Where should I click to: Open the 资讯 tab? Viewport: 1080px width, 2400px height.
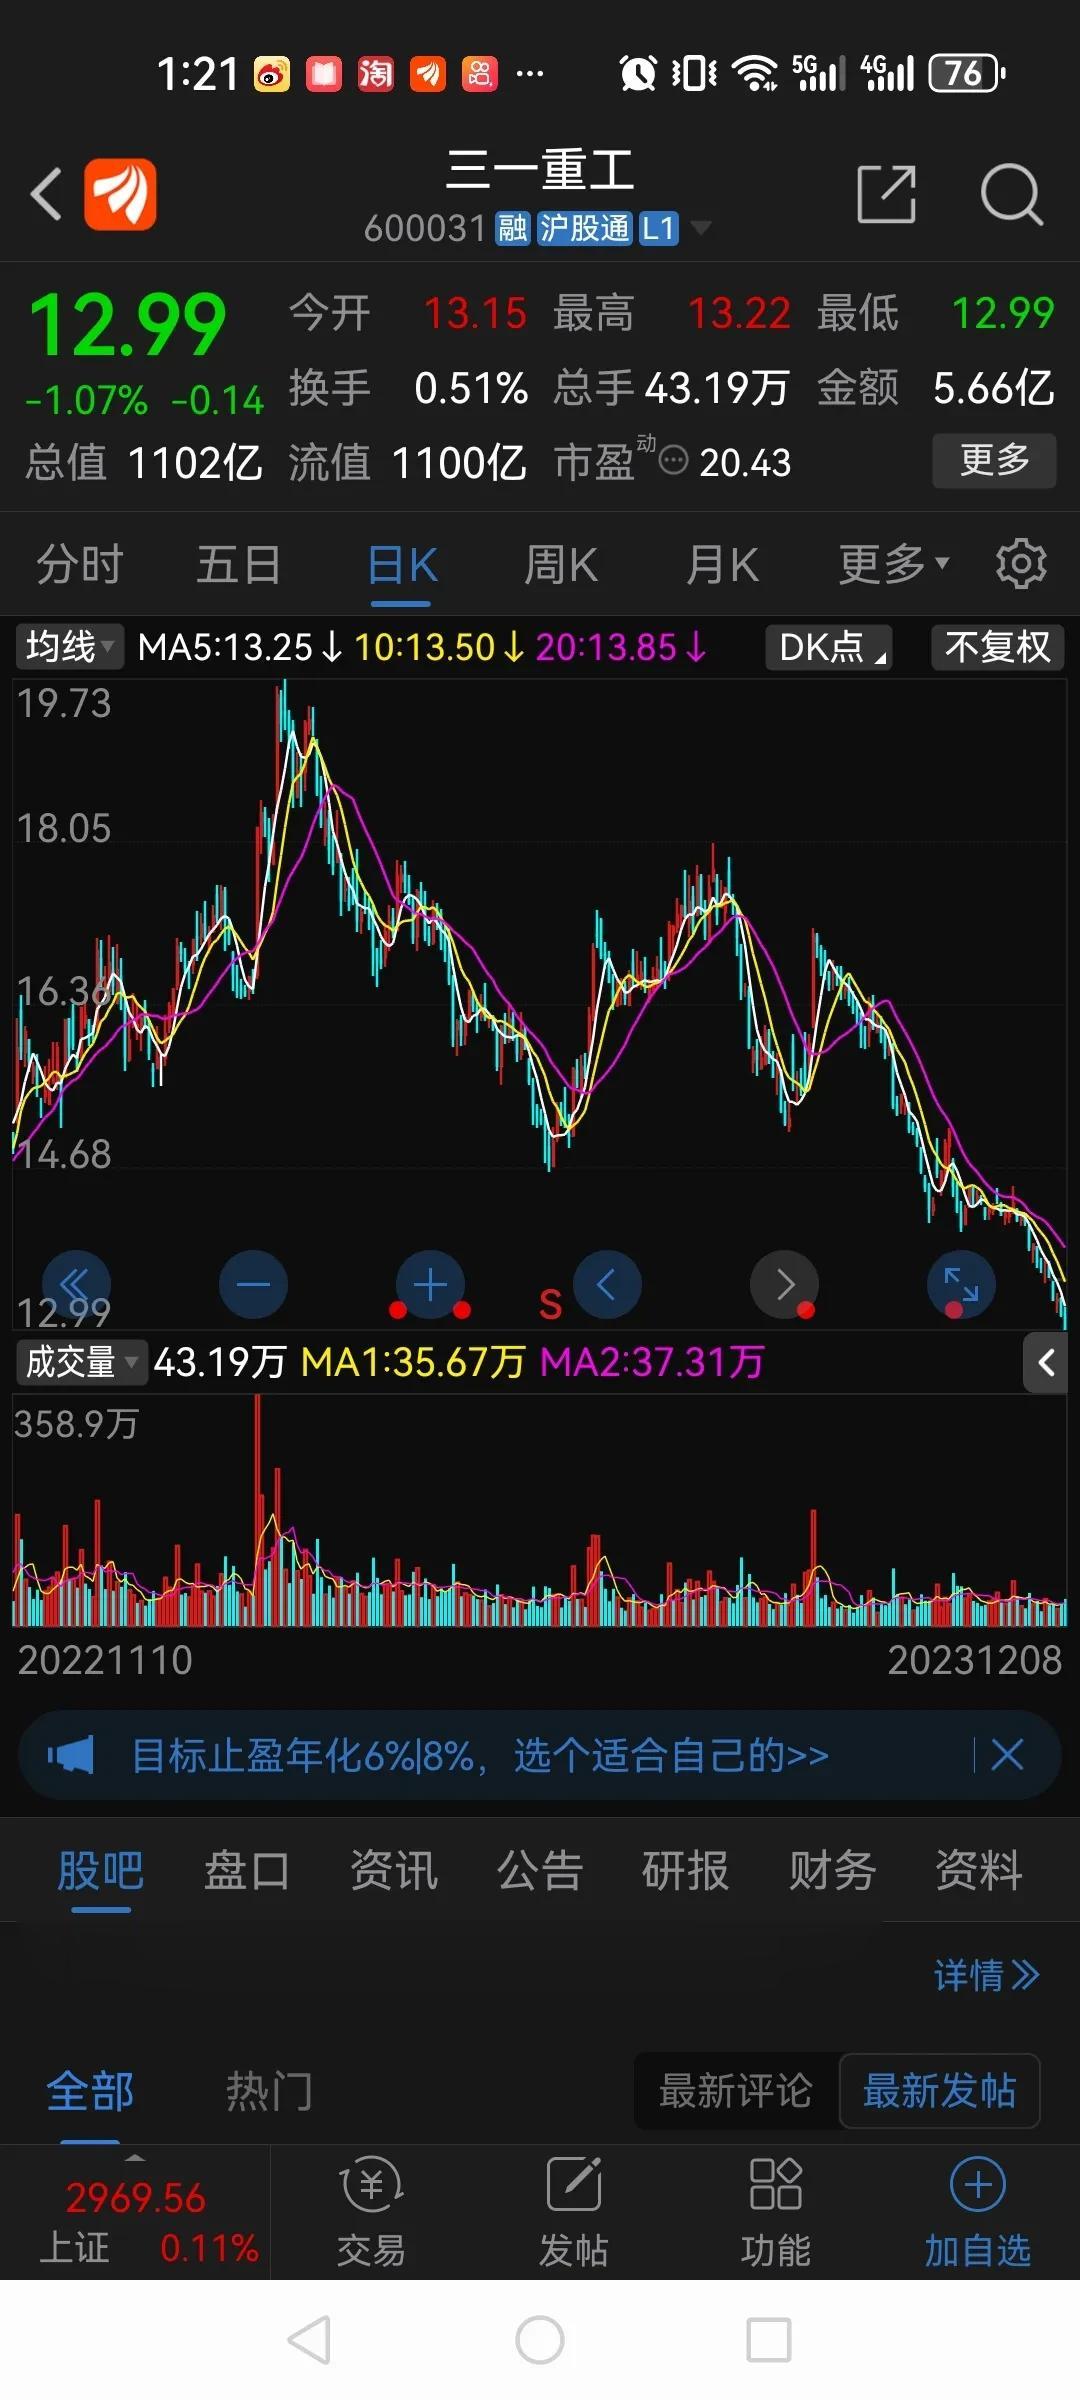(393, 1870)
